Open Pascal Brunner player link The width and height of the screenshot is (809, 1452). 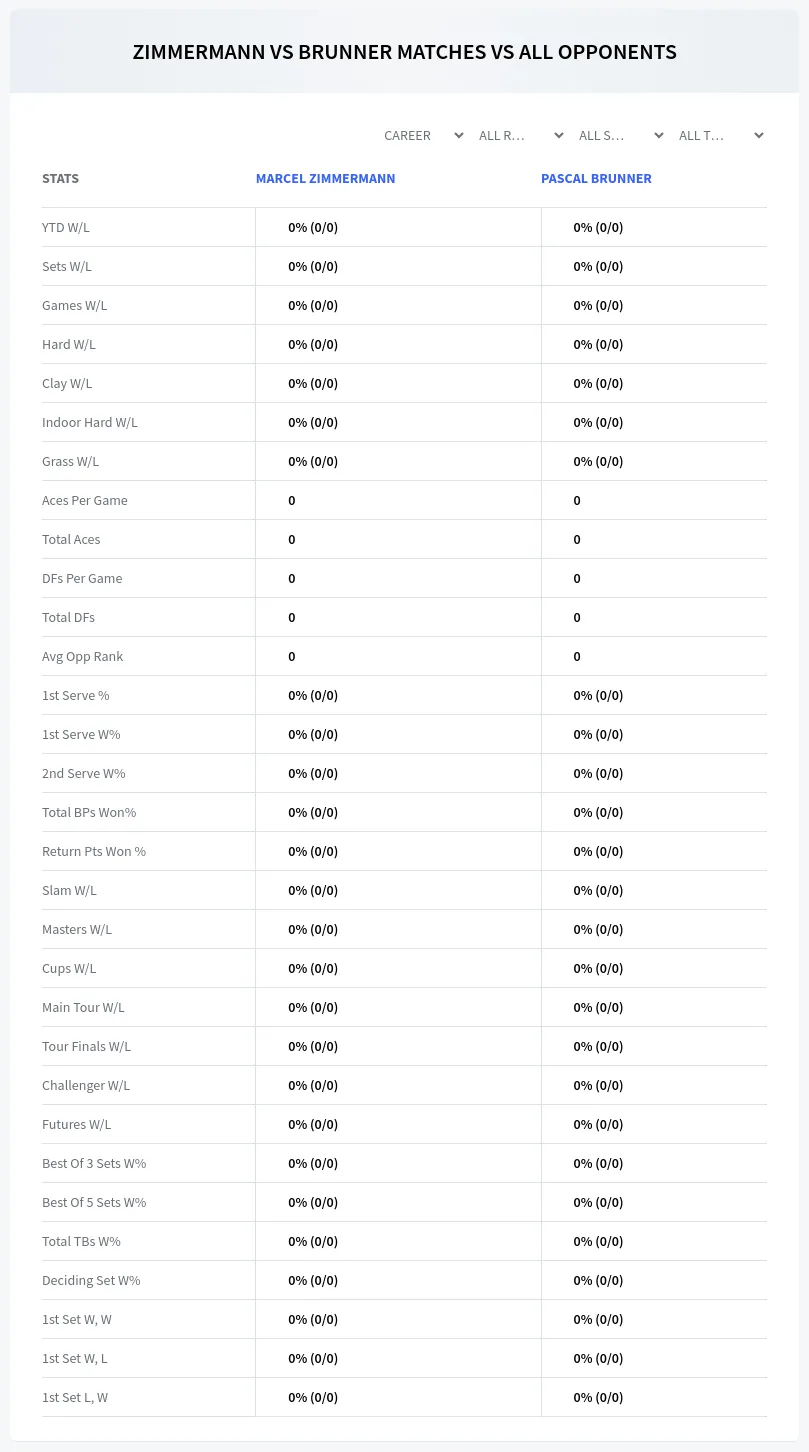click(596, 178)
